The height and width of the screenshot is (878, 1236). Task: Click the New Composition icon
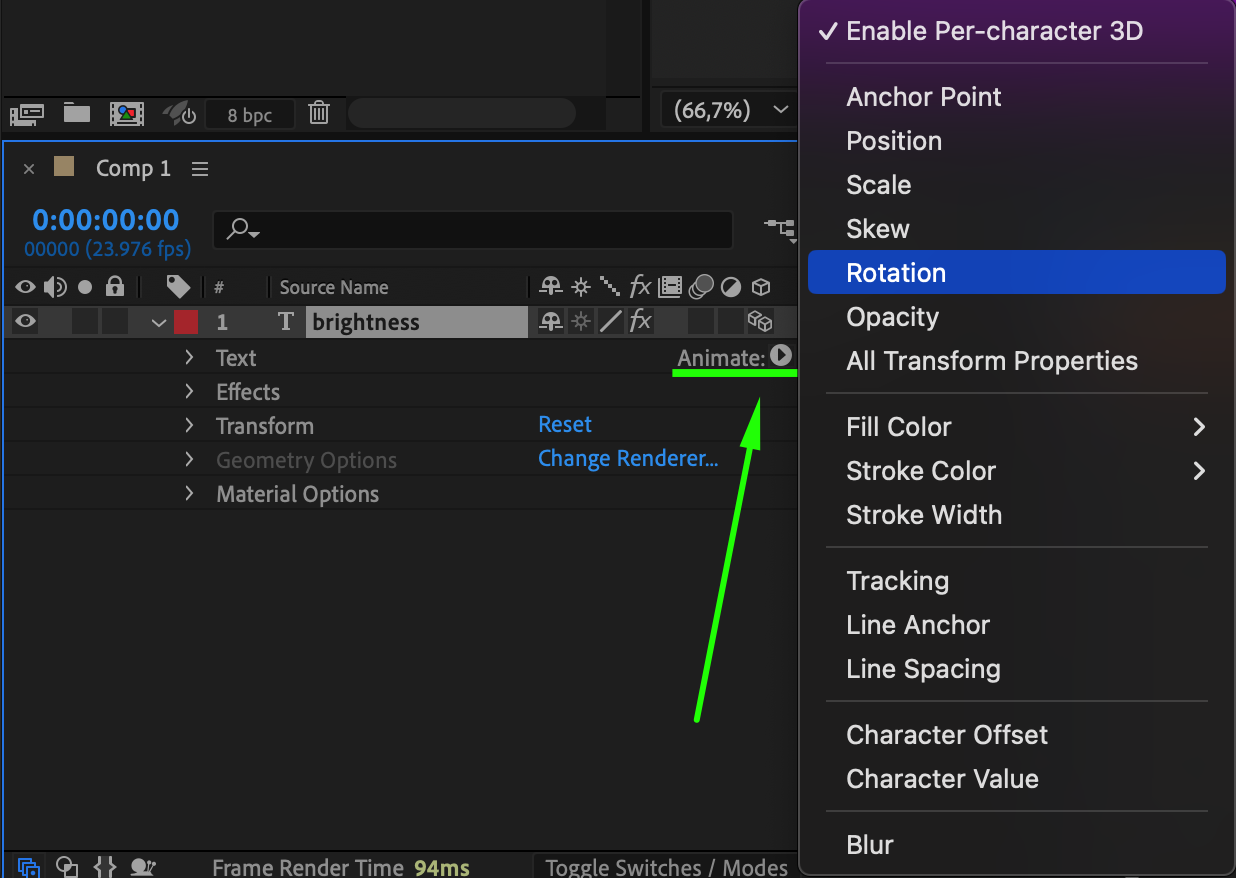[127, 114]
